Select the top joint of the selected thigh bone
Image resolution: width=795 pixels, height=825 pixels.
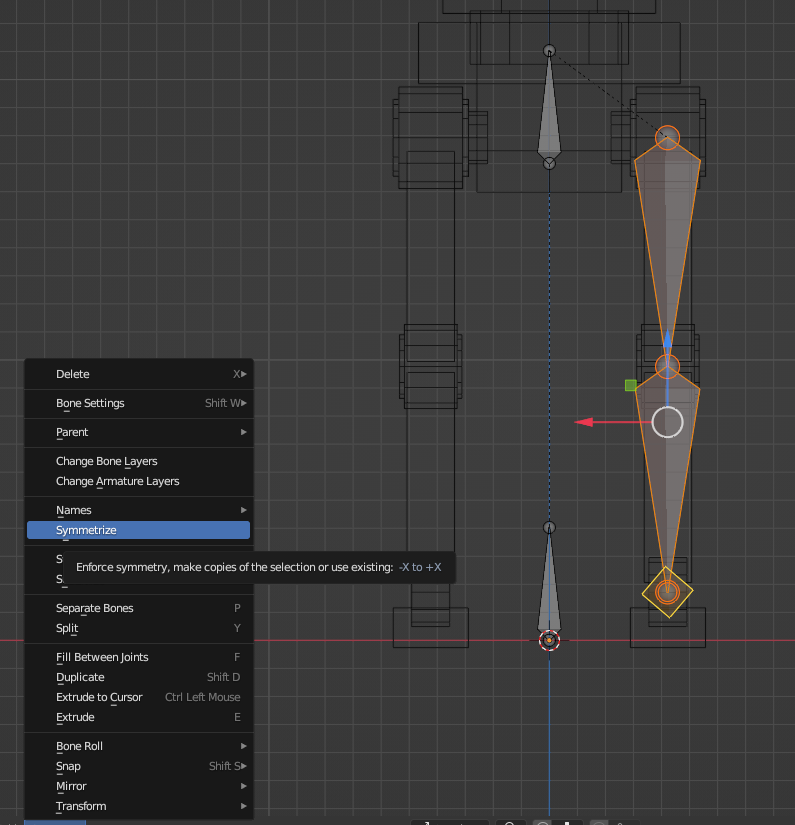click(x=667, y=137)
